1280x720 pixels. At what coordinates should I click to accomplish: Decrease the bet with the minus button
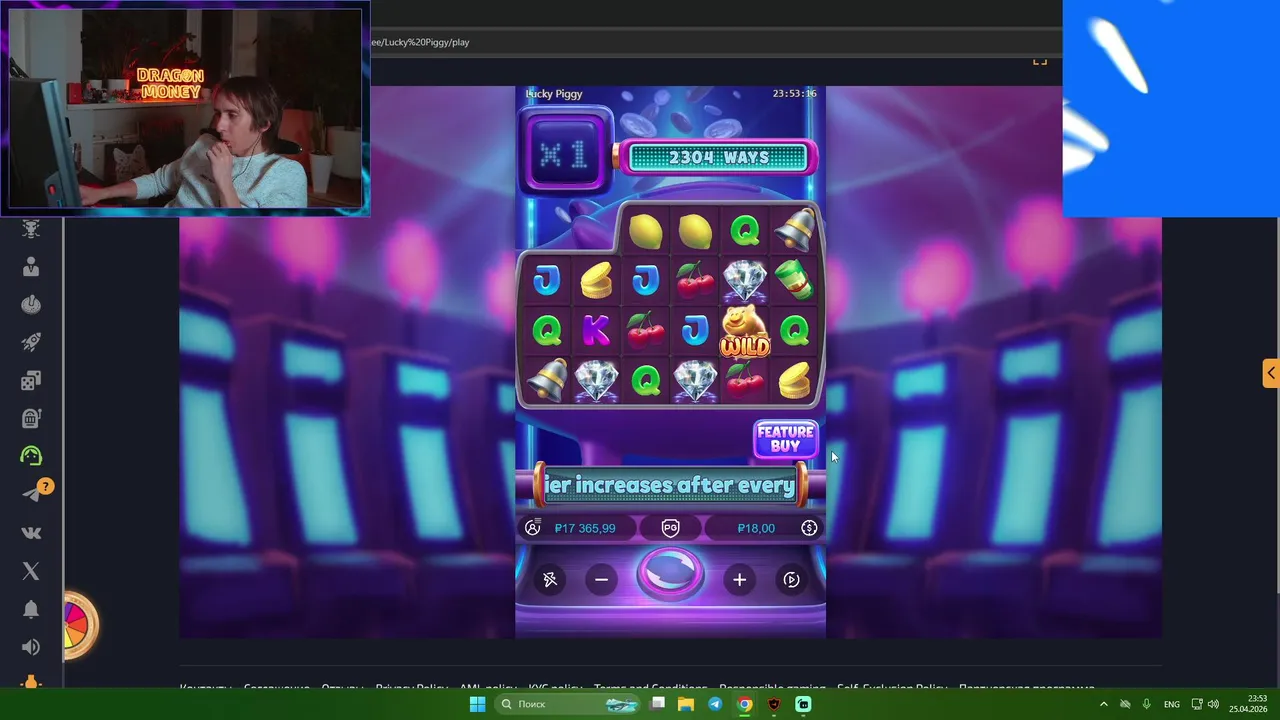click(601, 580)
